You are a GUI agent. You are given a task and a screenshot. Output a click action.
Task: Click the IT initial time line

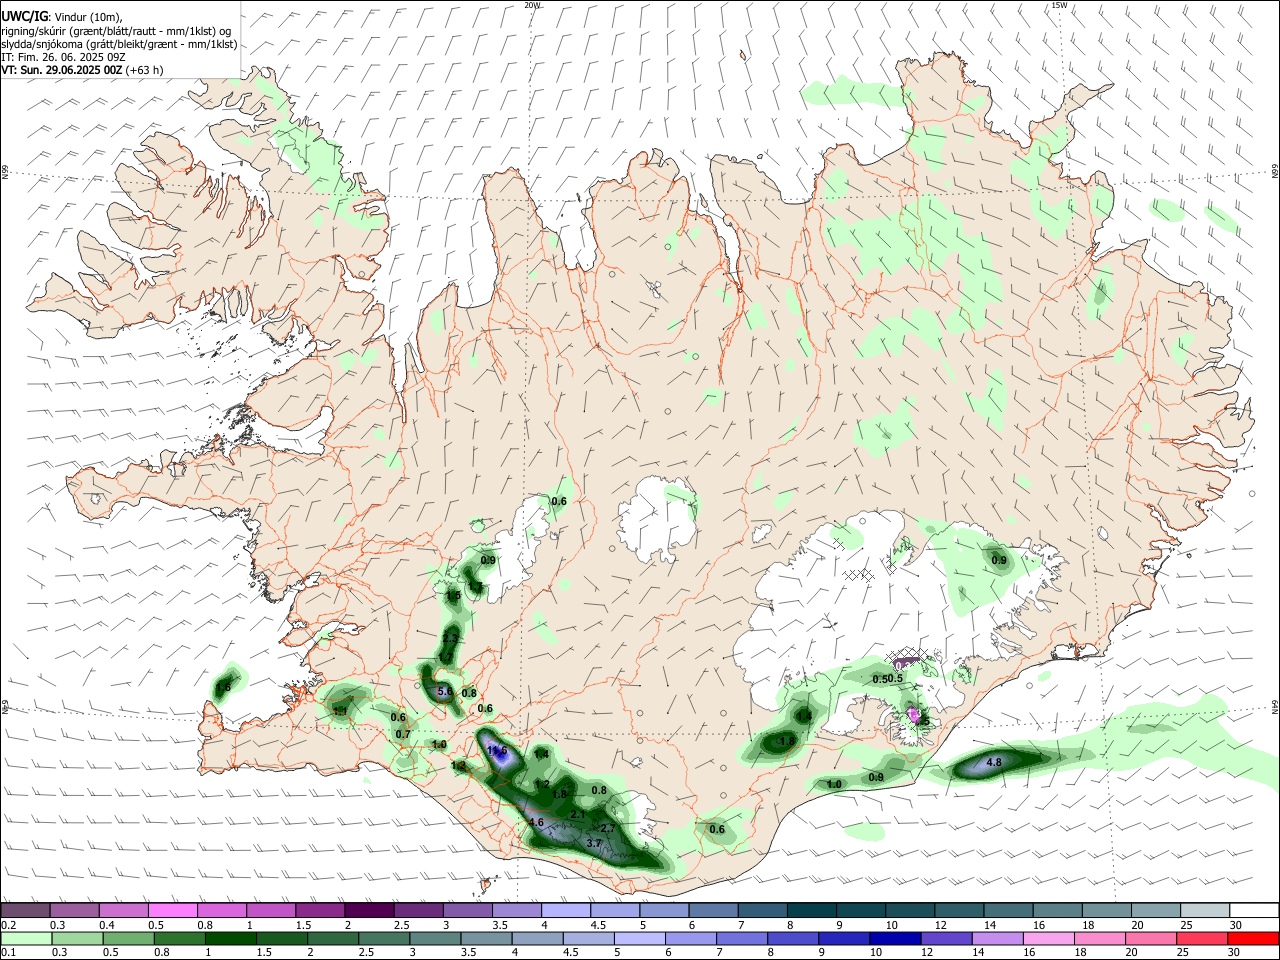coord(63,57)
